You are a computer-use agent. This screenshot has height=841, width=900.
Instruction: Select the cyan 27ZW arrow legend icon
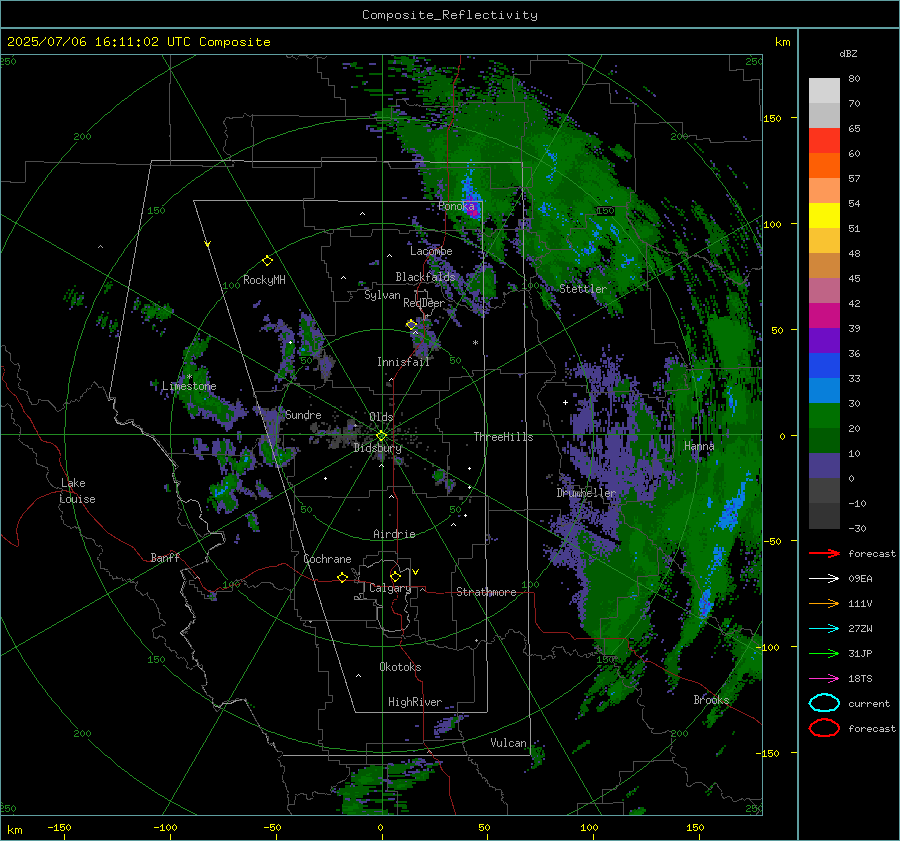pos(824,629)
